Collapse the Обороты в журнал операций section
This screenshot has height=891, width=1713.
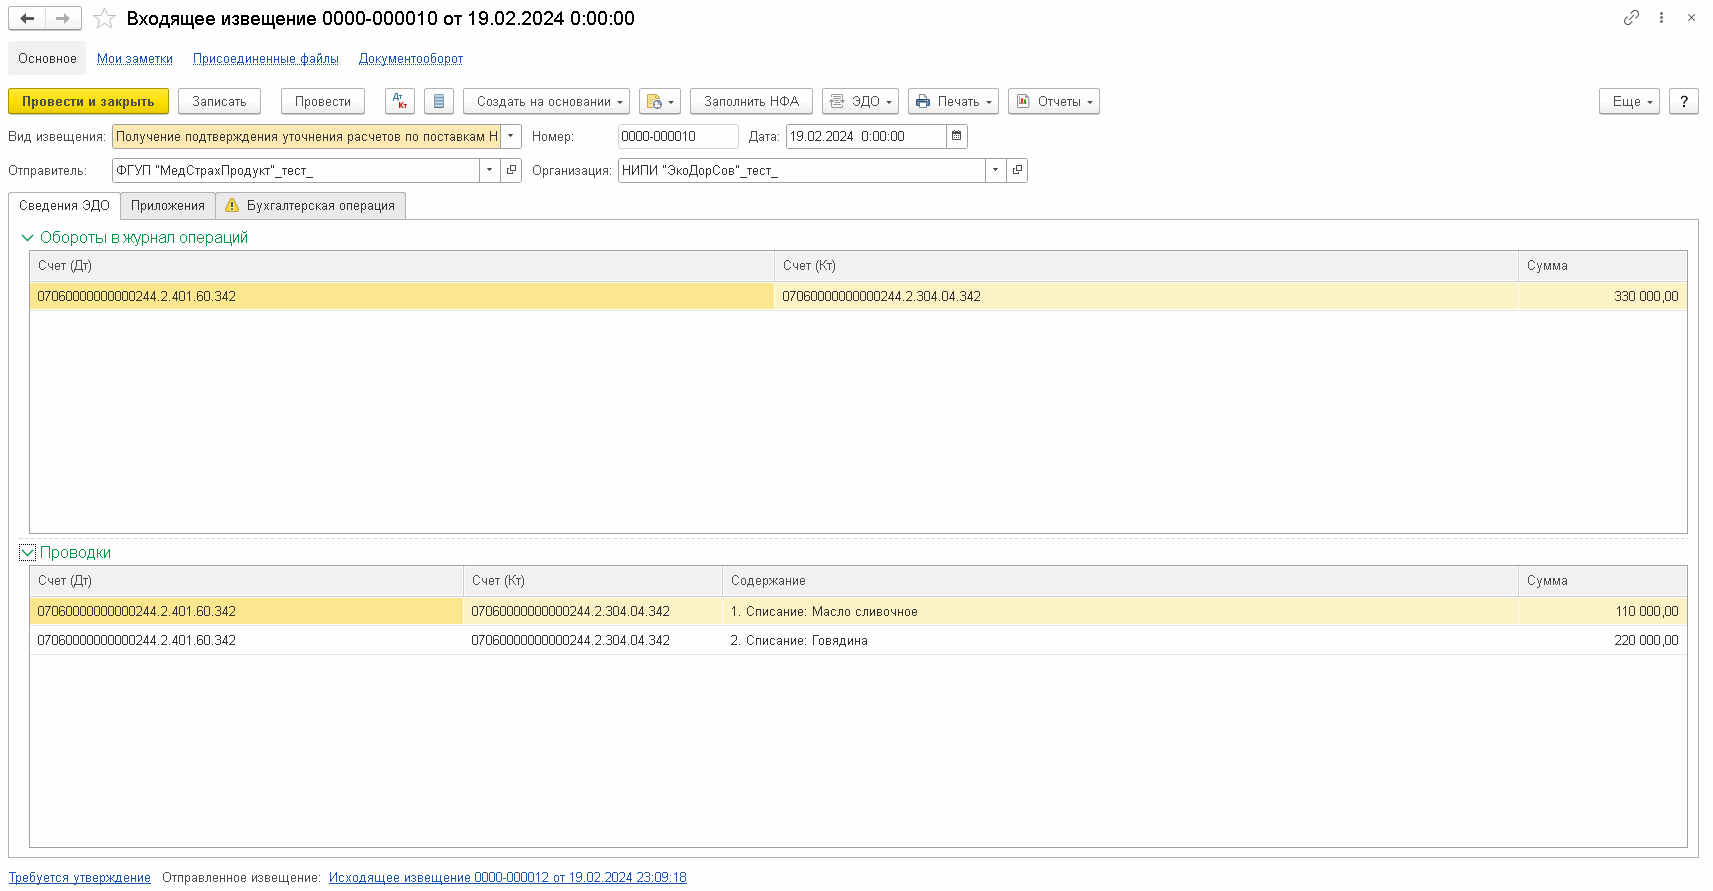coord(27,238)
